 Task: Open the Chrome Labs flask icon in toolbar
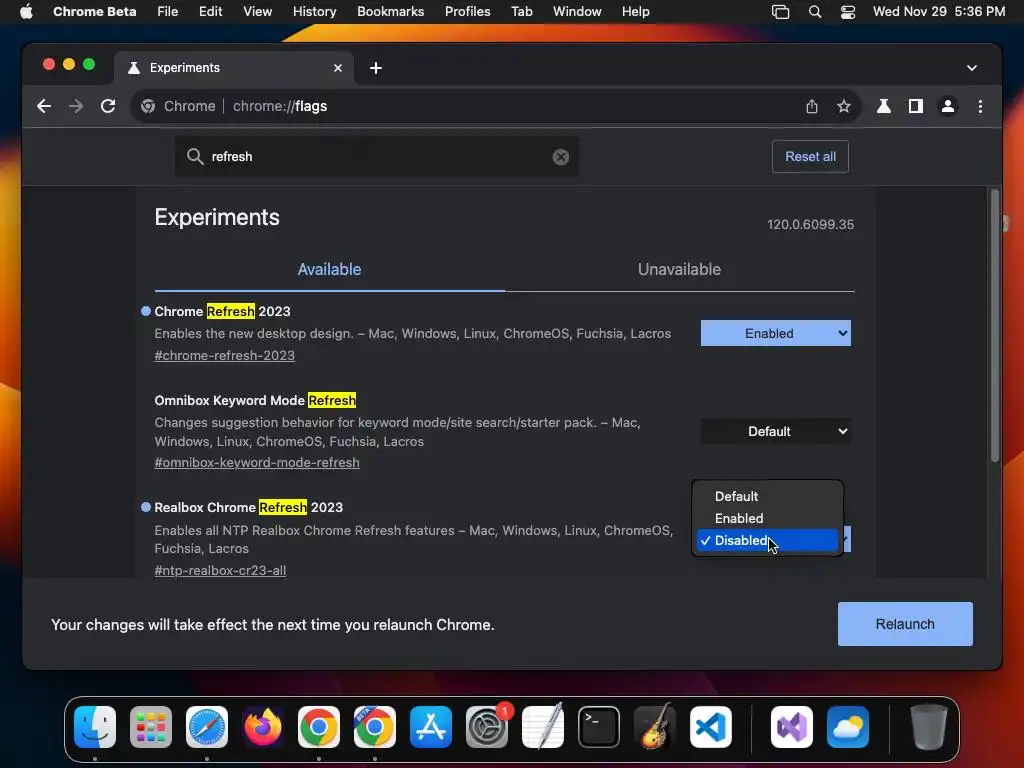[884, 106]
